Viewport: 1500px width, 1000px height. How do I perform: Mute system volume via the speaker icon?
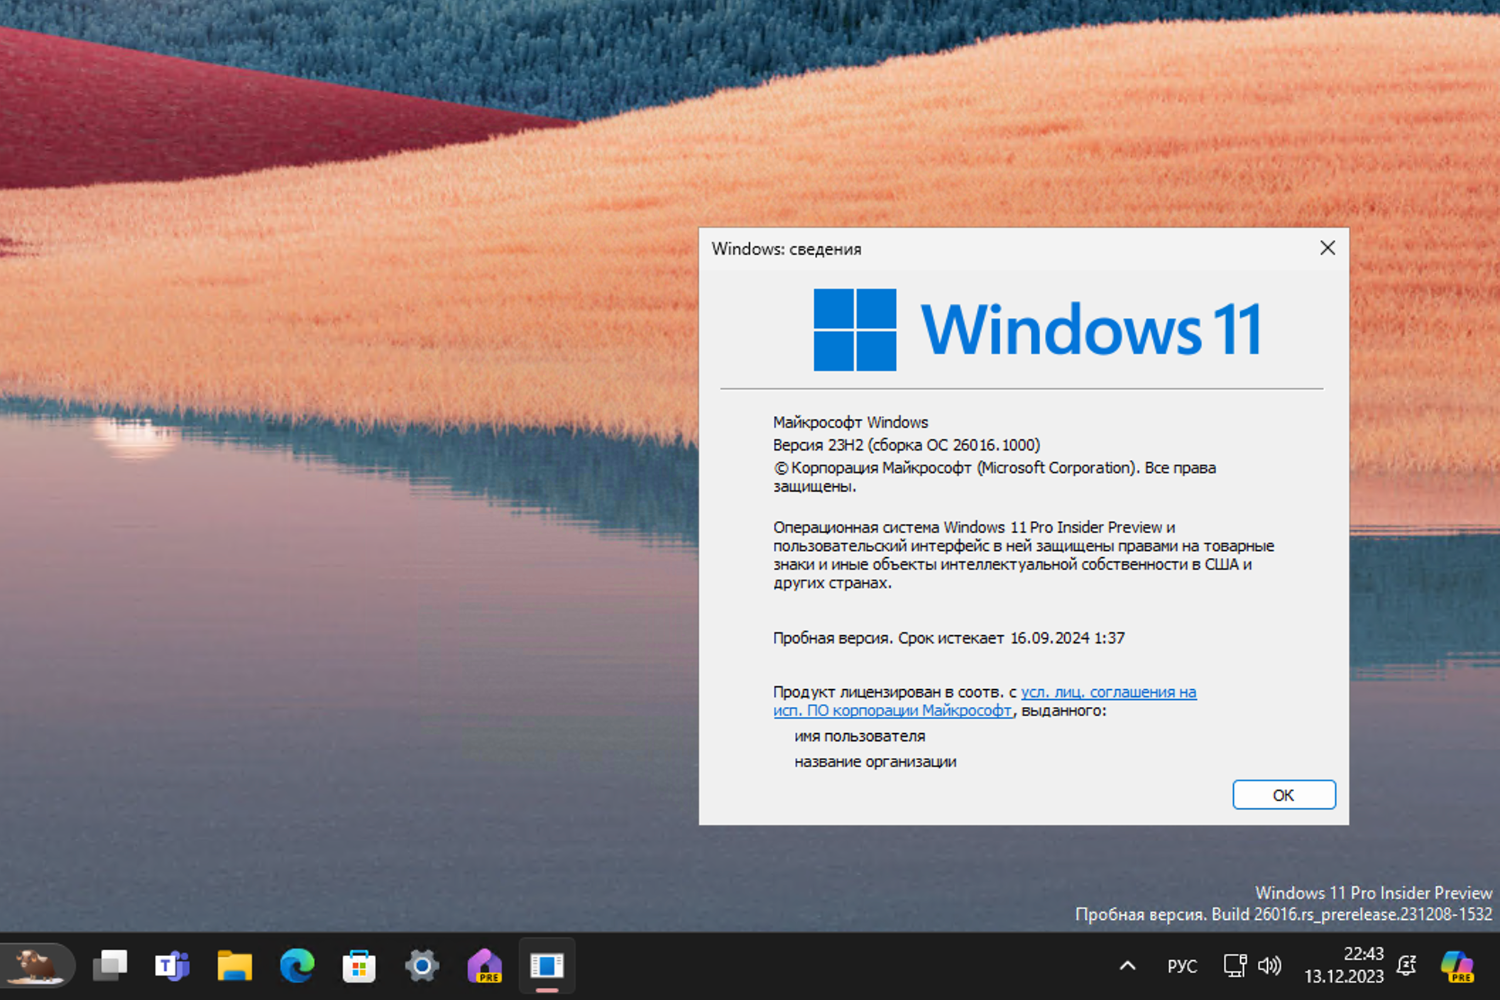point(1269,965)
